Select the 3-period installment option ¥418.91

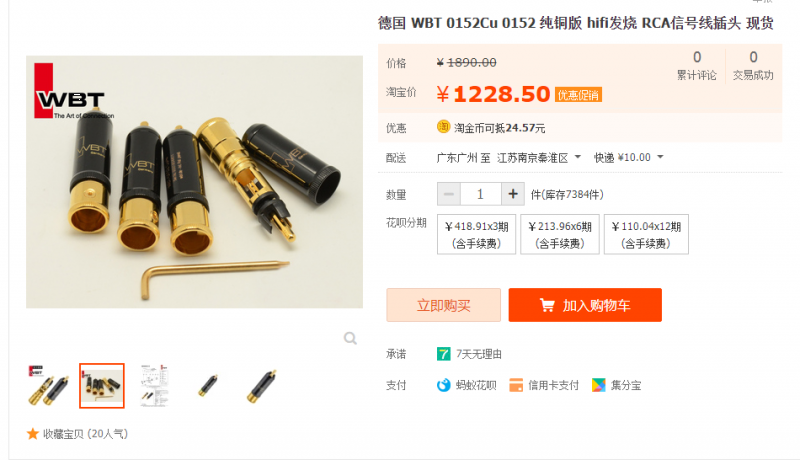point(476,234)
